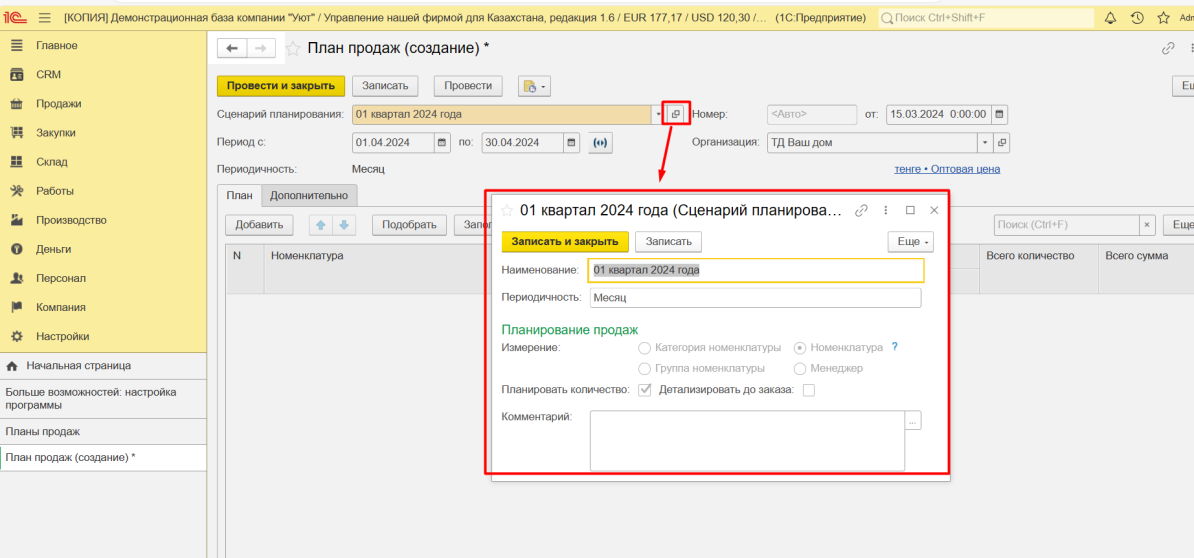
Task: Click the Записать и закрыть button
Action: (x=565, y=242)
